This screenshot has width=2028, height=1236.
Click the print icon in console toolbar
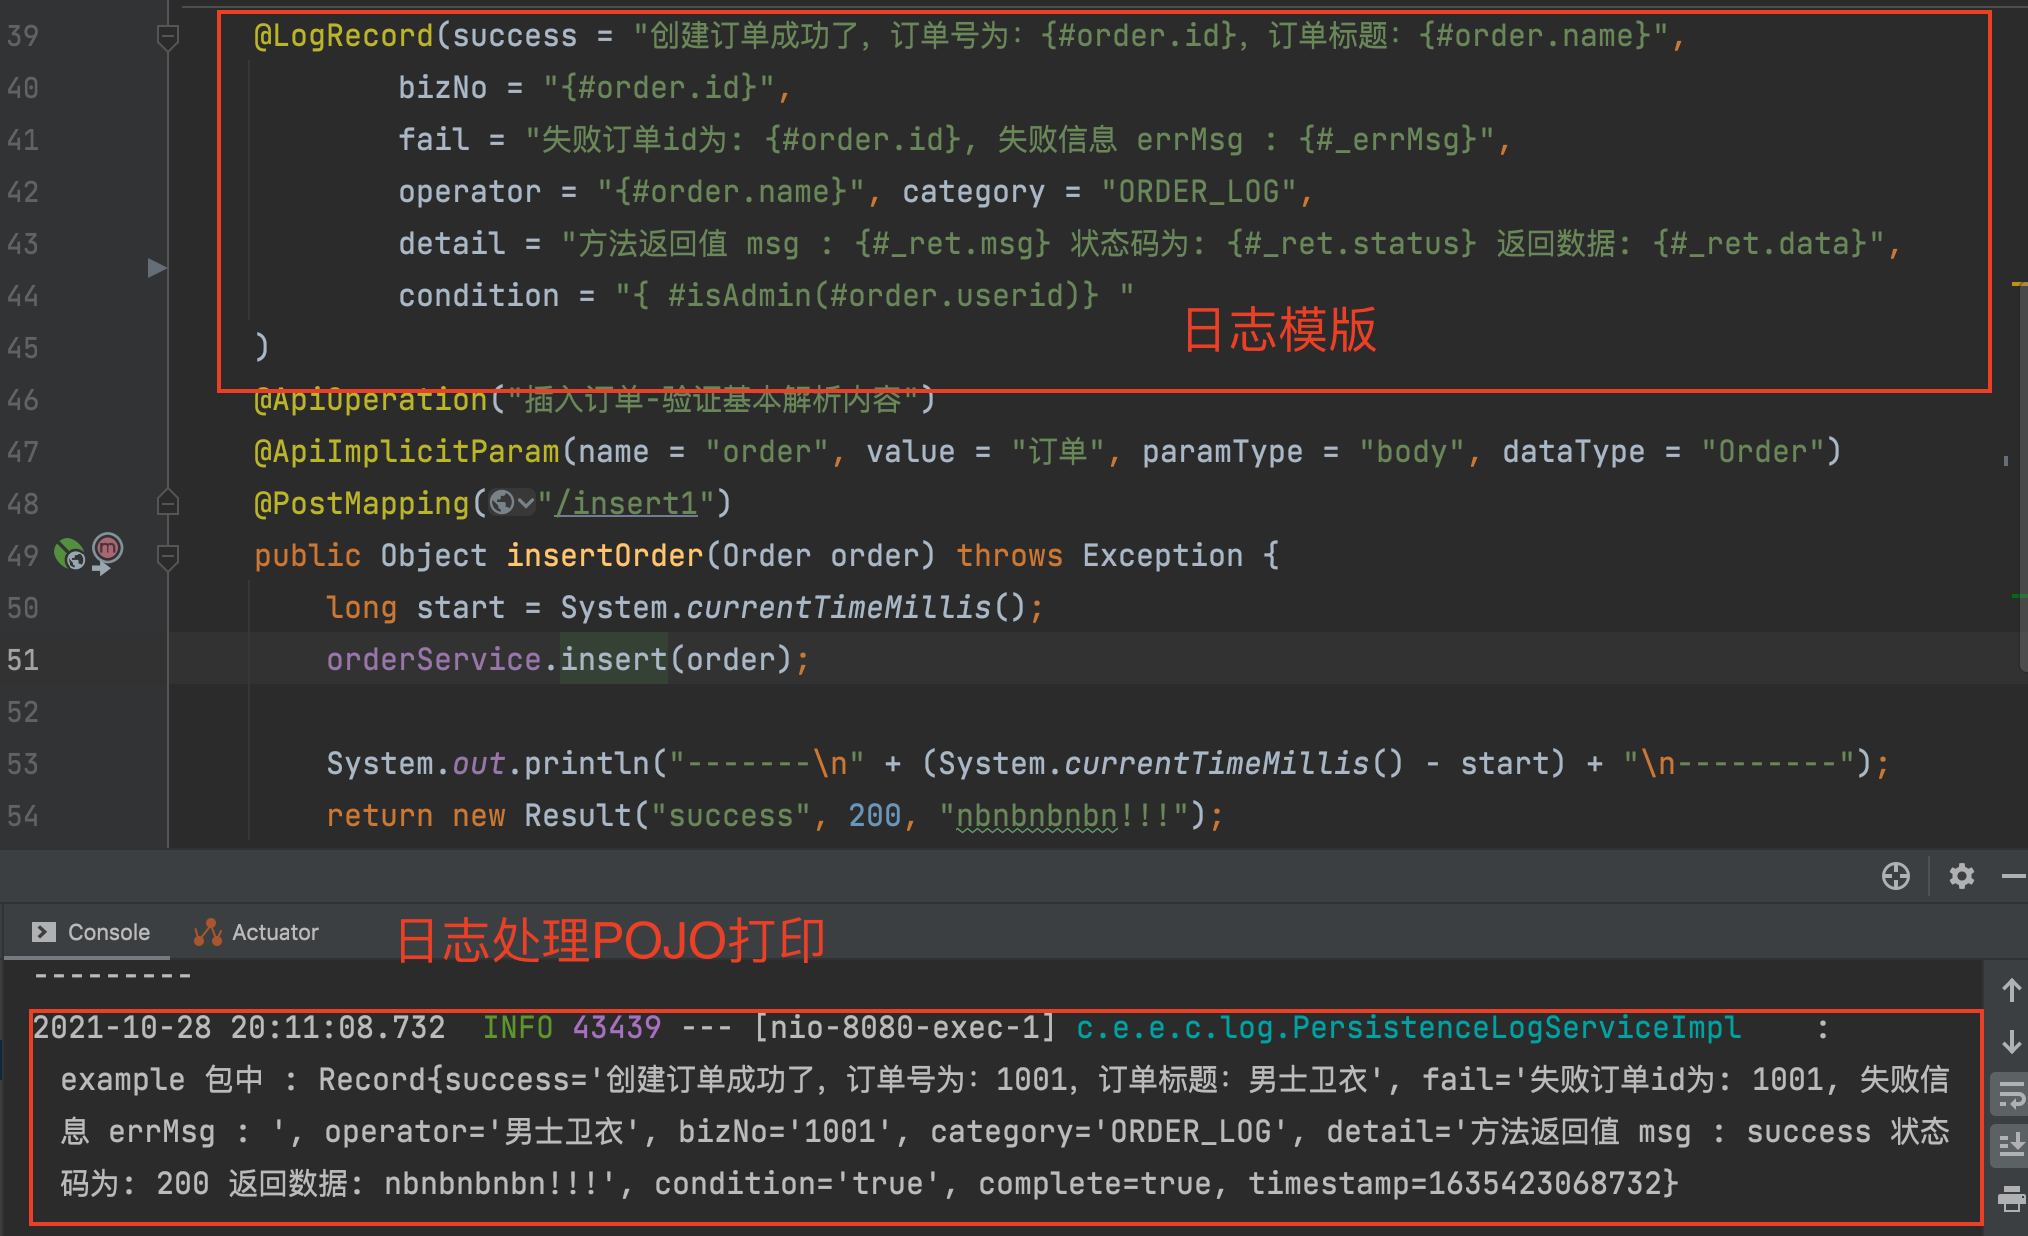2011,1198
